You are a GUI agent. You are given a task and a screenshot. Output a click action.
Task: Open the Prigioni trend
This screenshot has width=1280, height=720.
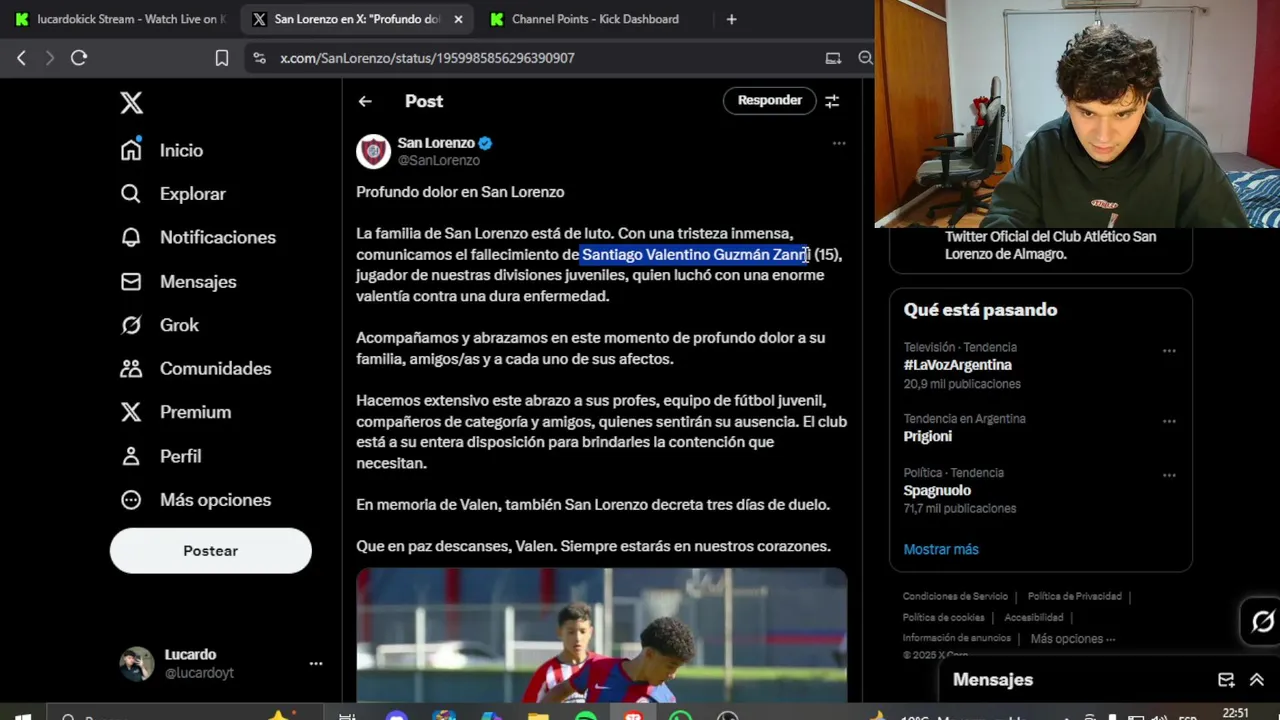(928, 436)
